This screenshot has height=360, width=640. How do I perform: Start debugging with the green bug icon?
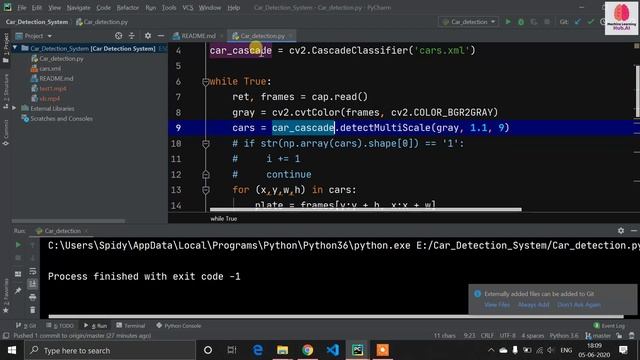click(x=521, y=22)
